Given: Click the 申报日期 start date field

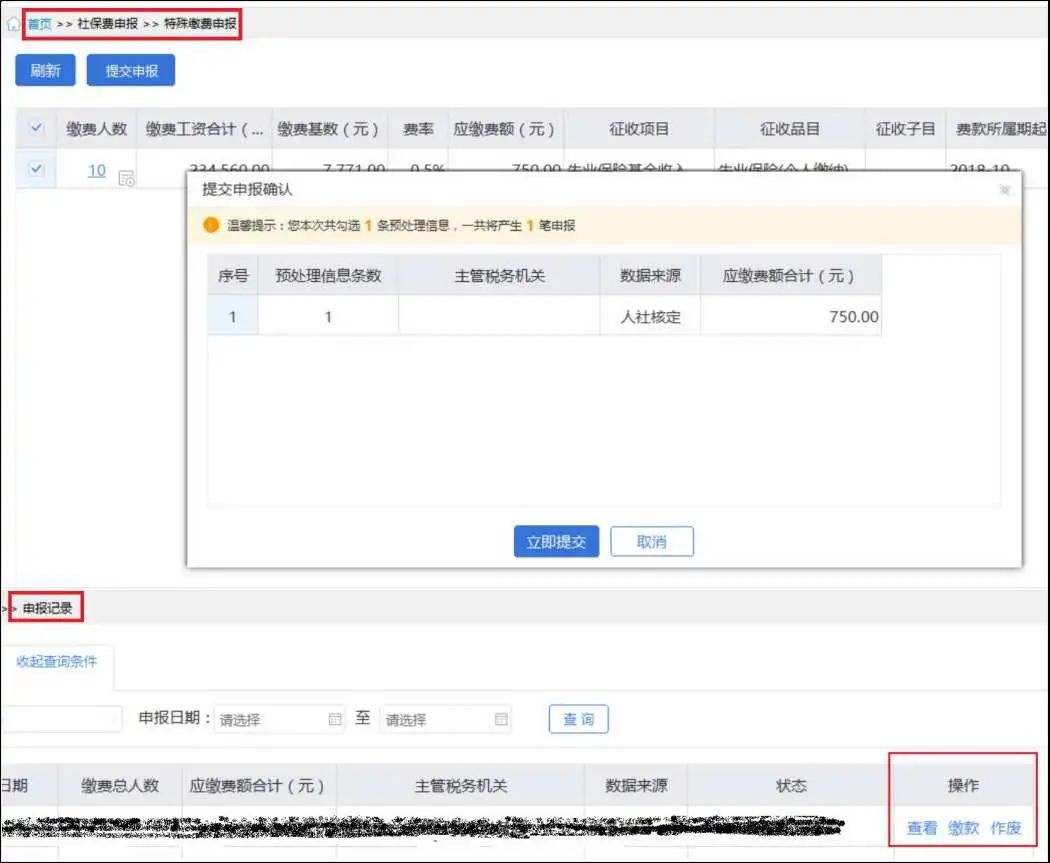Looking at the screenshot, I should 279,720.
